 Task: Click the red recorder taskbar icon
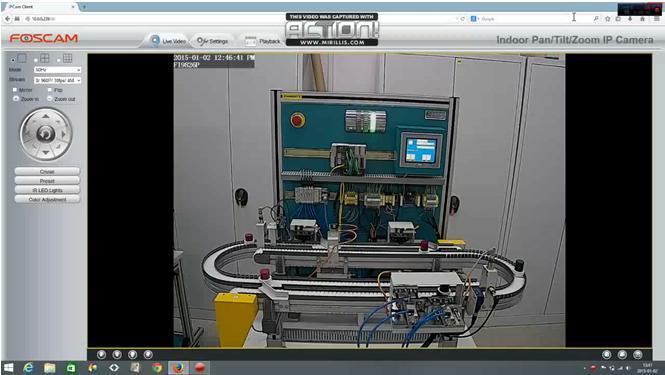point(200,368)
